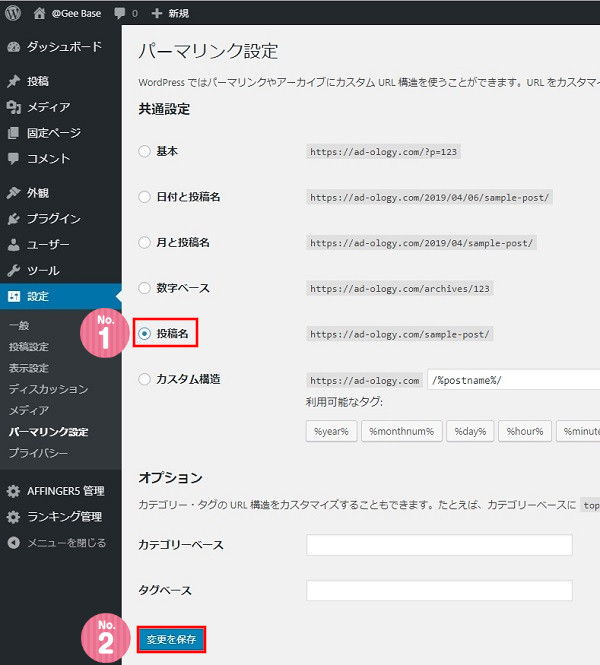Go to 投稿設定 submenu
Viewport: 600px width, 665px height.
coord(29,347)
